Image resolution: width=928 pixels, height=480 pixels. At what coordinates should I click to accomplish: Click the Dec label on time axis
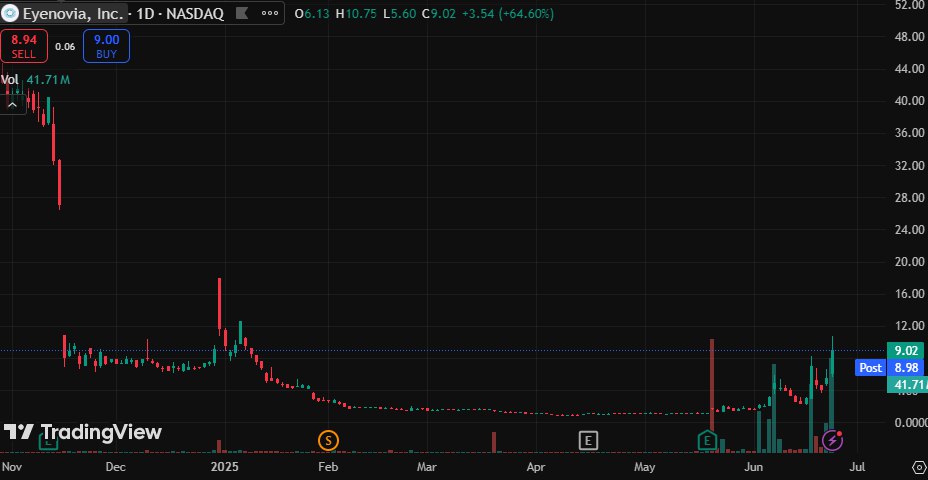(116, 466)
